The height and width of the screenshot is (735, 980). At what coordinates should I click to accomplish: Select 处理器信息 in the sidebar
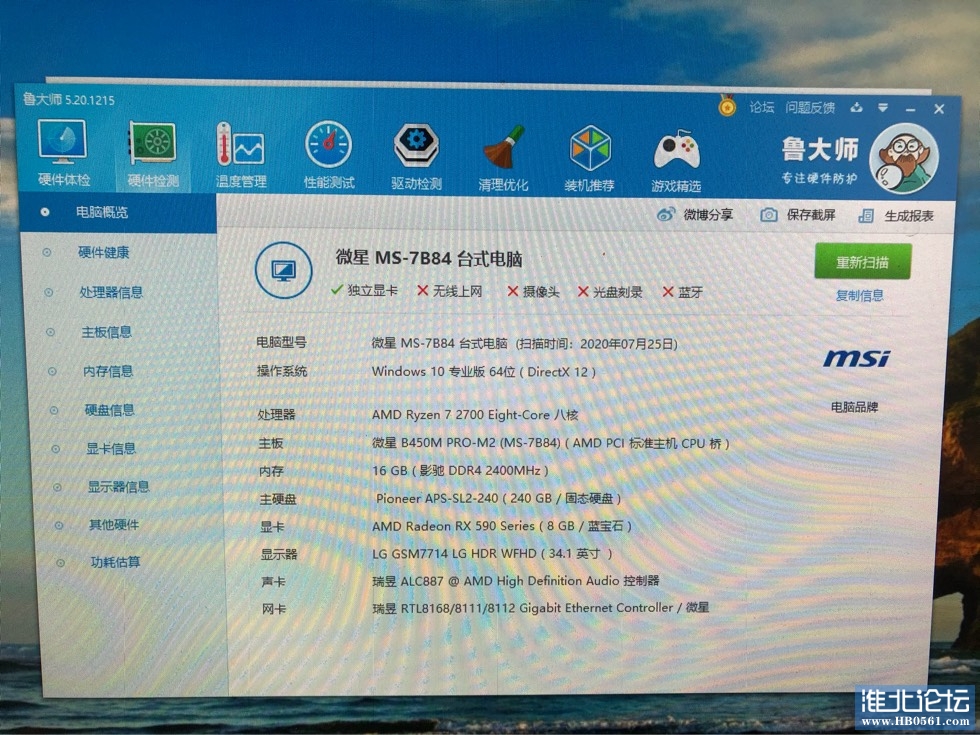pos(110,292)
